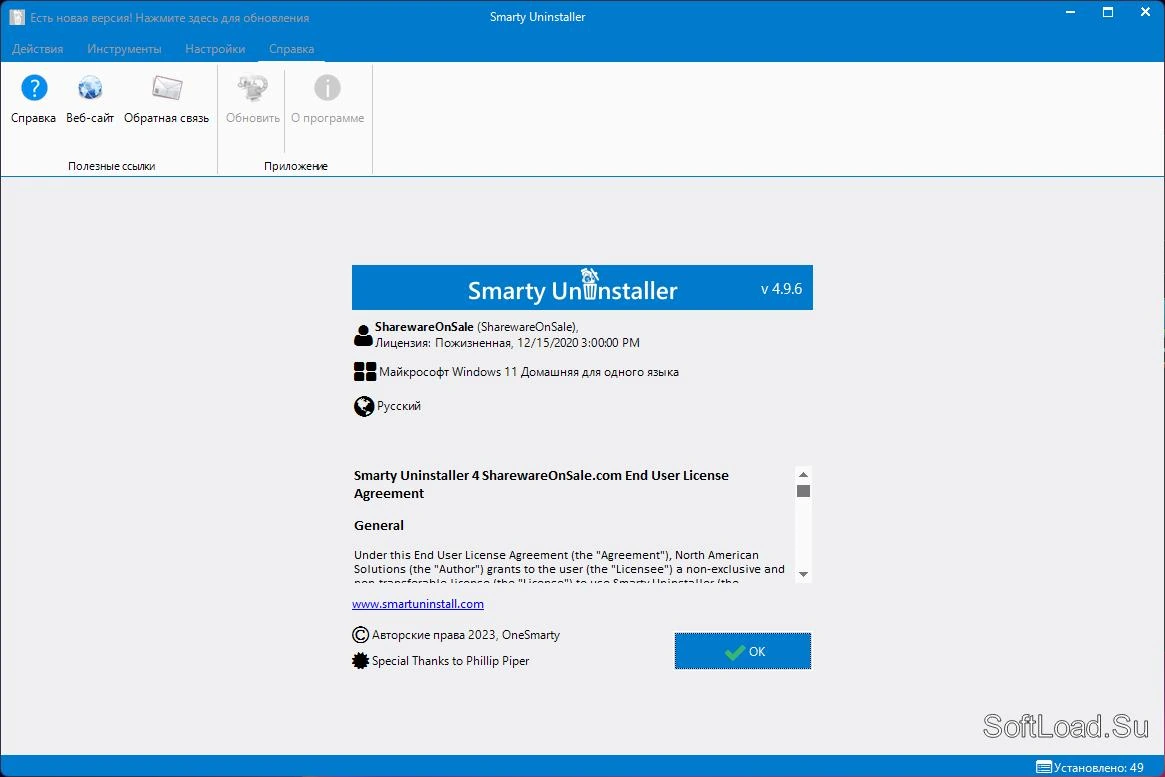Click the Лицензия: Пожизненная text line

507,343
